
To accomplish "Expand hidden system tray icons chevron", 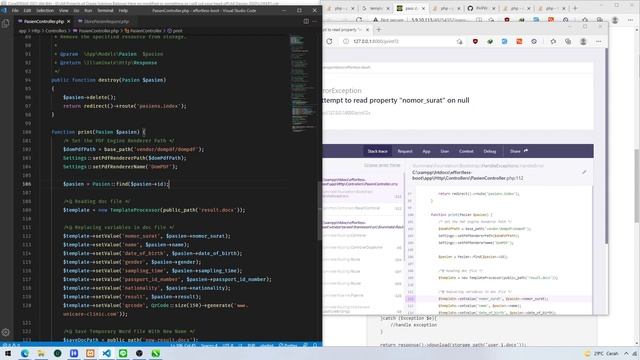I will tap(626, 353).
